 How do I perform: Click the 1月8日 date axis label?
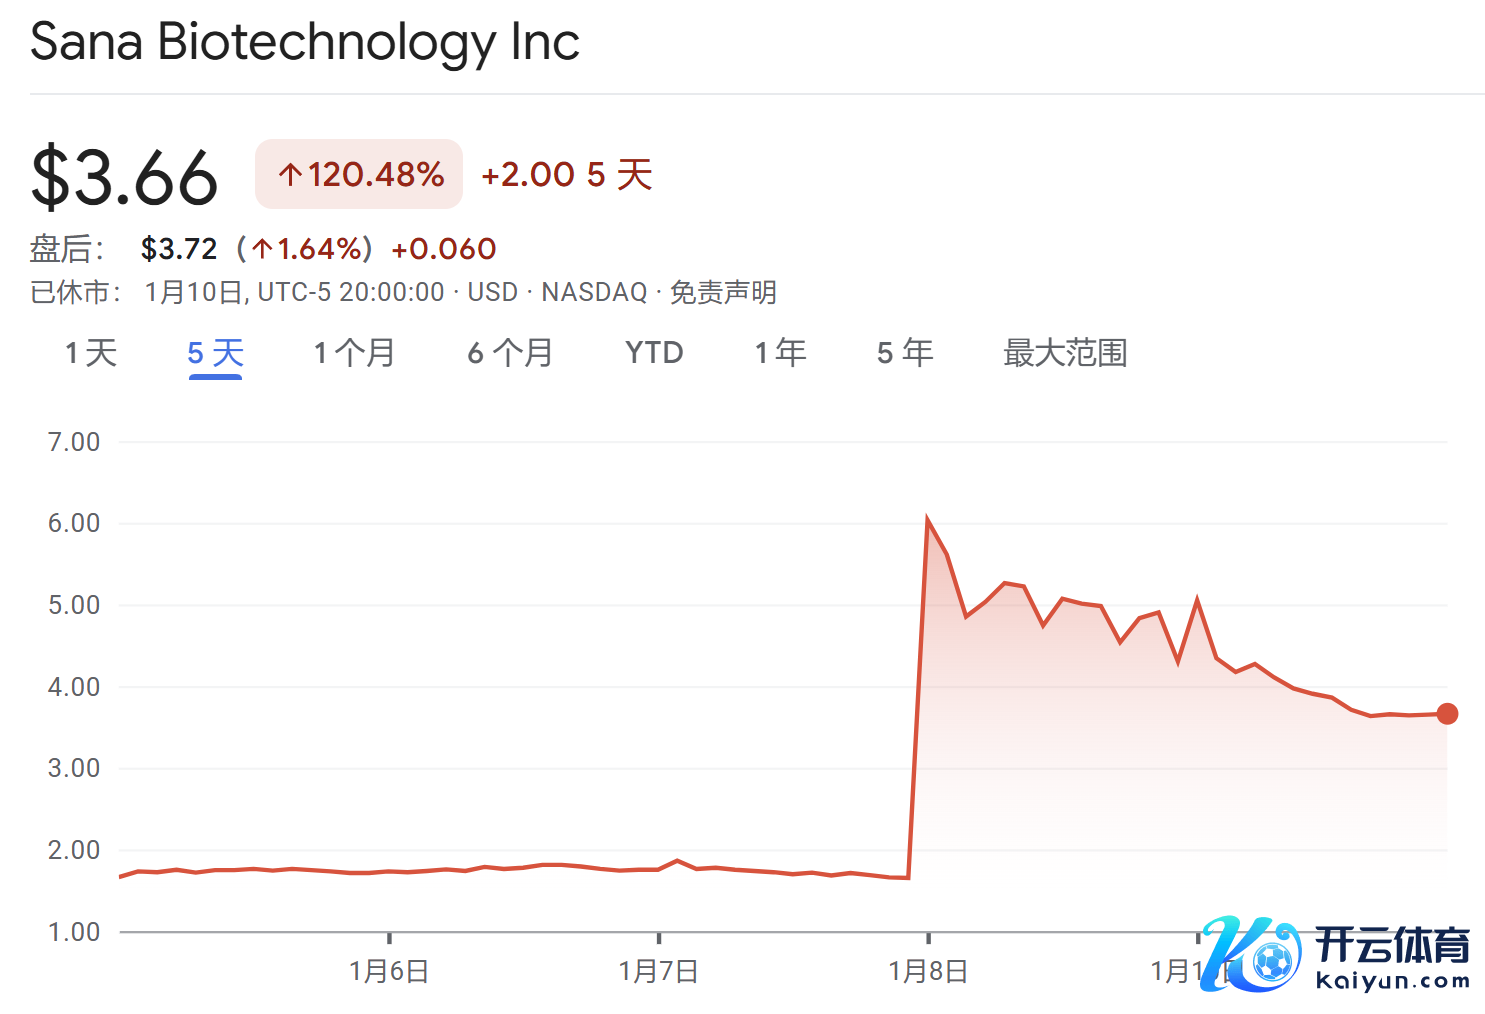point(928,971)
